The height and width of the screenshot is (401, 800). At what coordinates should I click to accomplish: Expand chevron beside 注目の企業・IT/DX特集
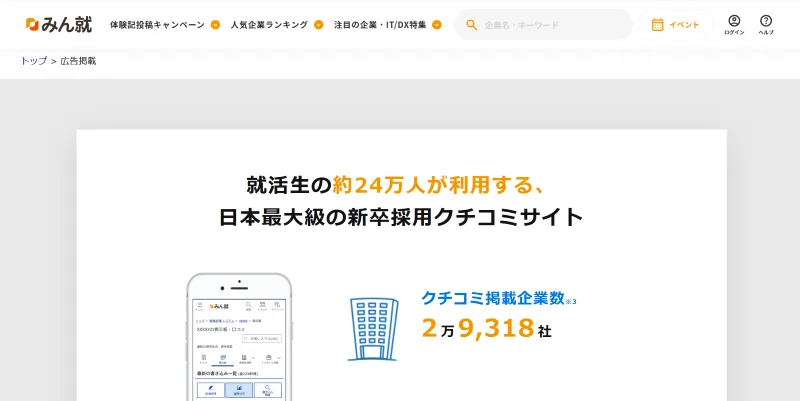pos(437,24)
